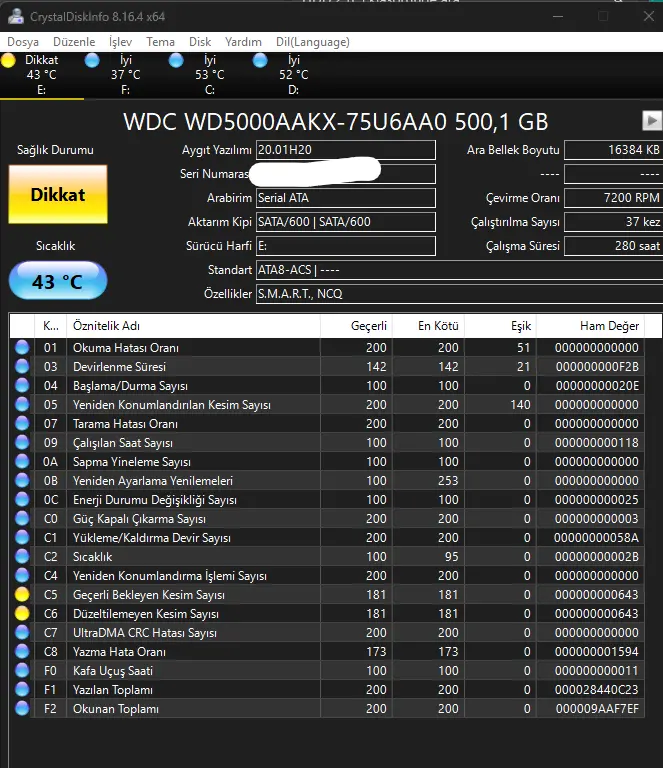Click the Aygıt Yazılımı field 20.01H20
The height and width of the screenshot is (768, 663).
point(346,150)
